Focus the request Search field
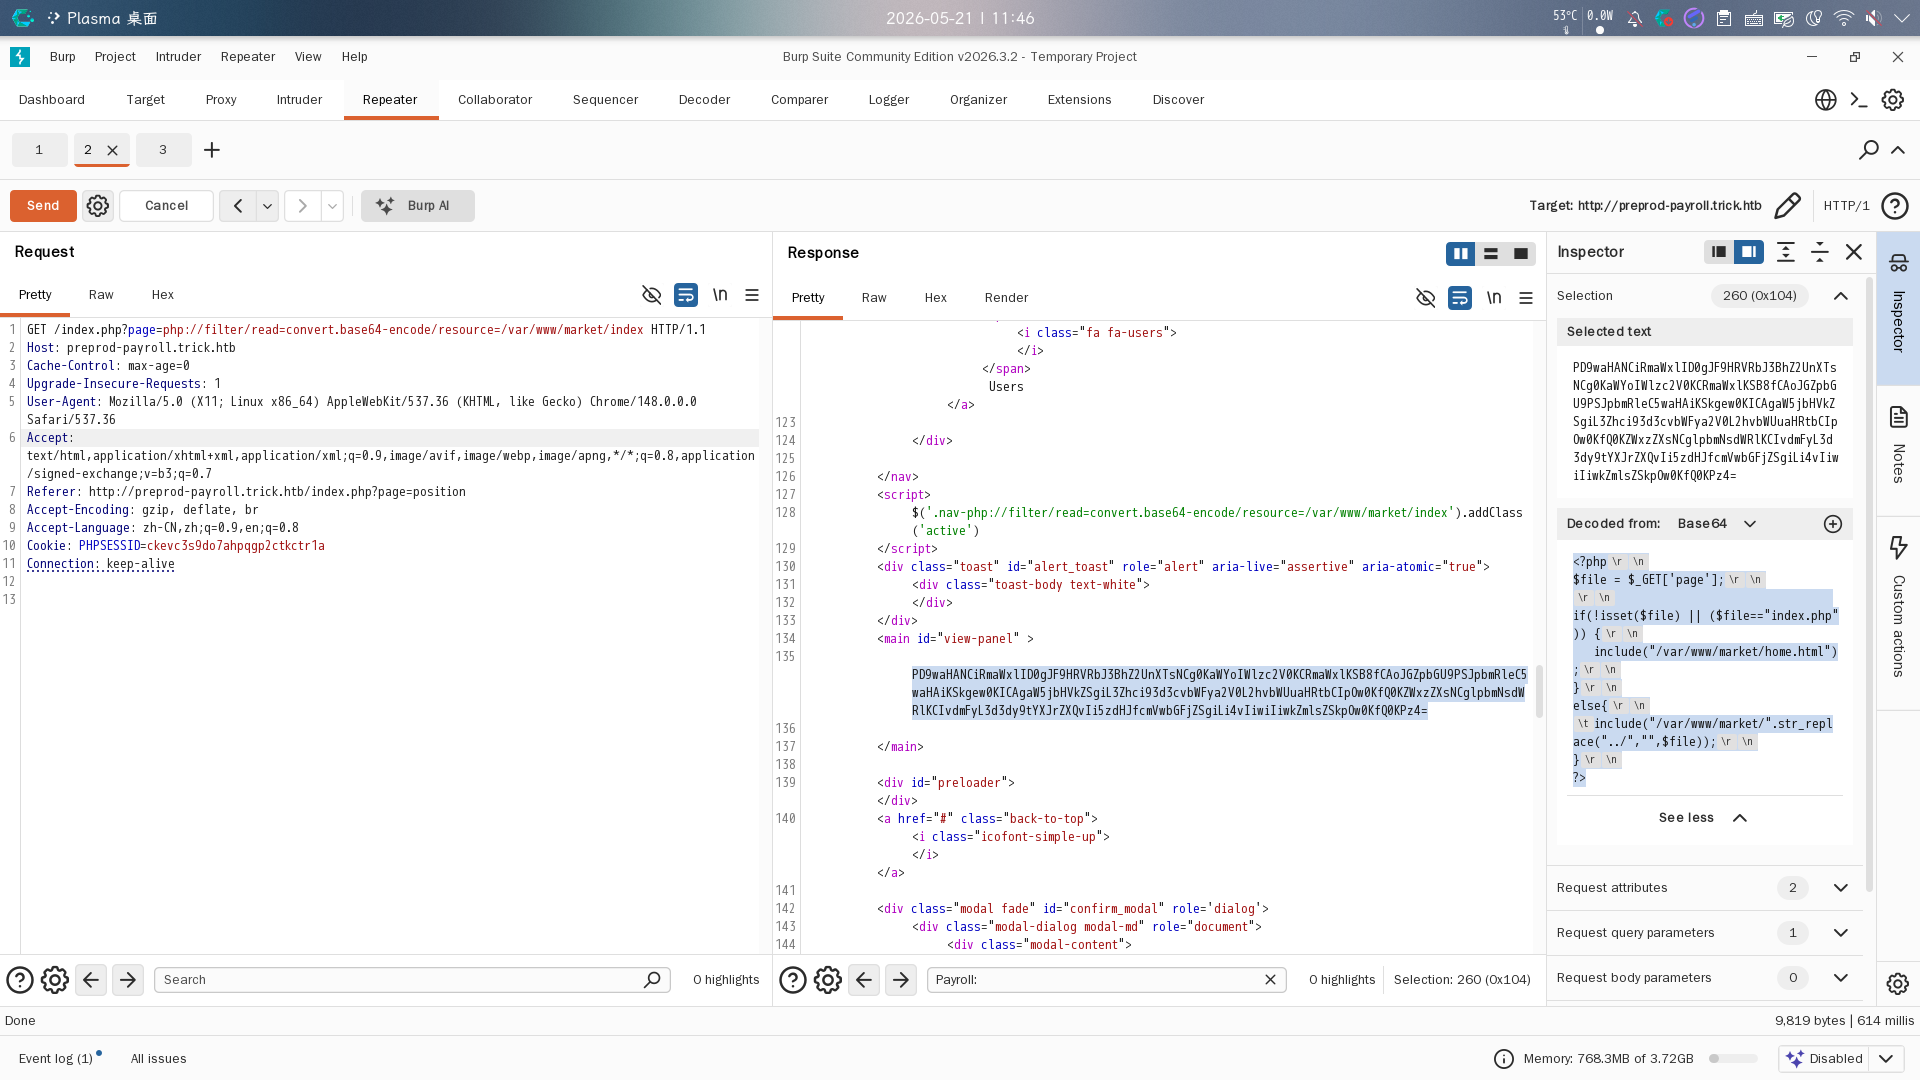The image size is (1920, 1080). pos(412,980)
